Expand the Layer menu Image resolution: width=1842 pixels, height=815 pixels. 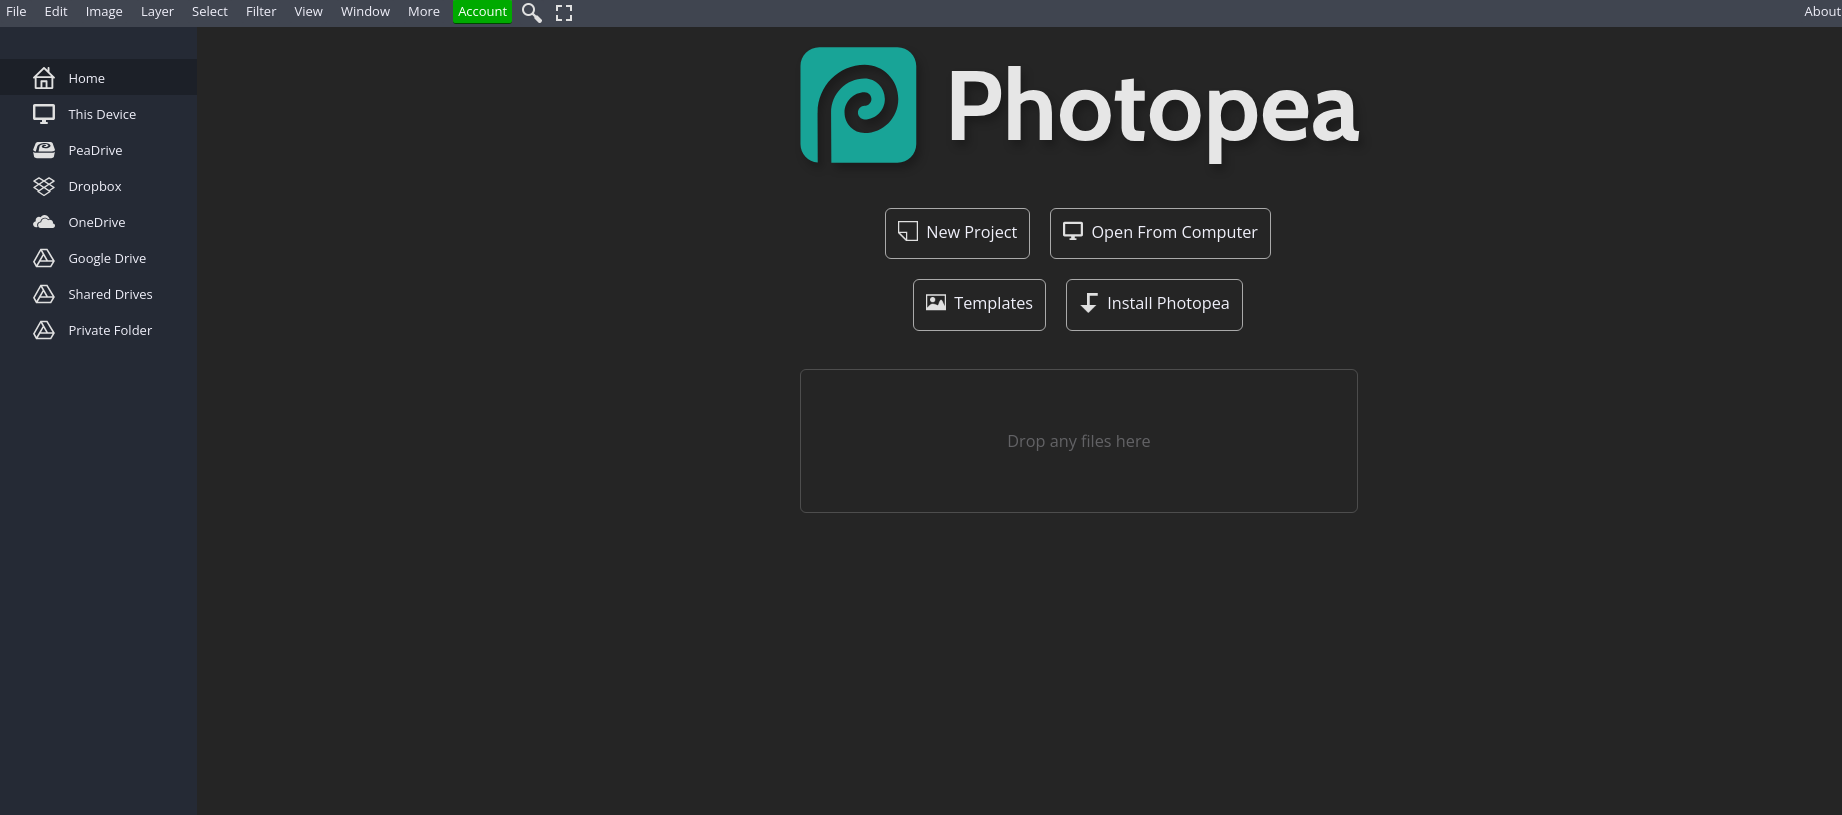pyautogui.click(x=157, y=12)
